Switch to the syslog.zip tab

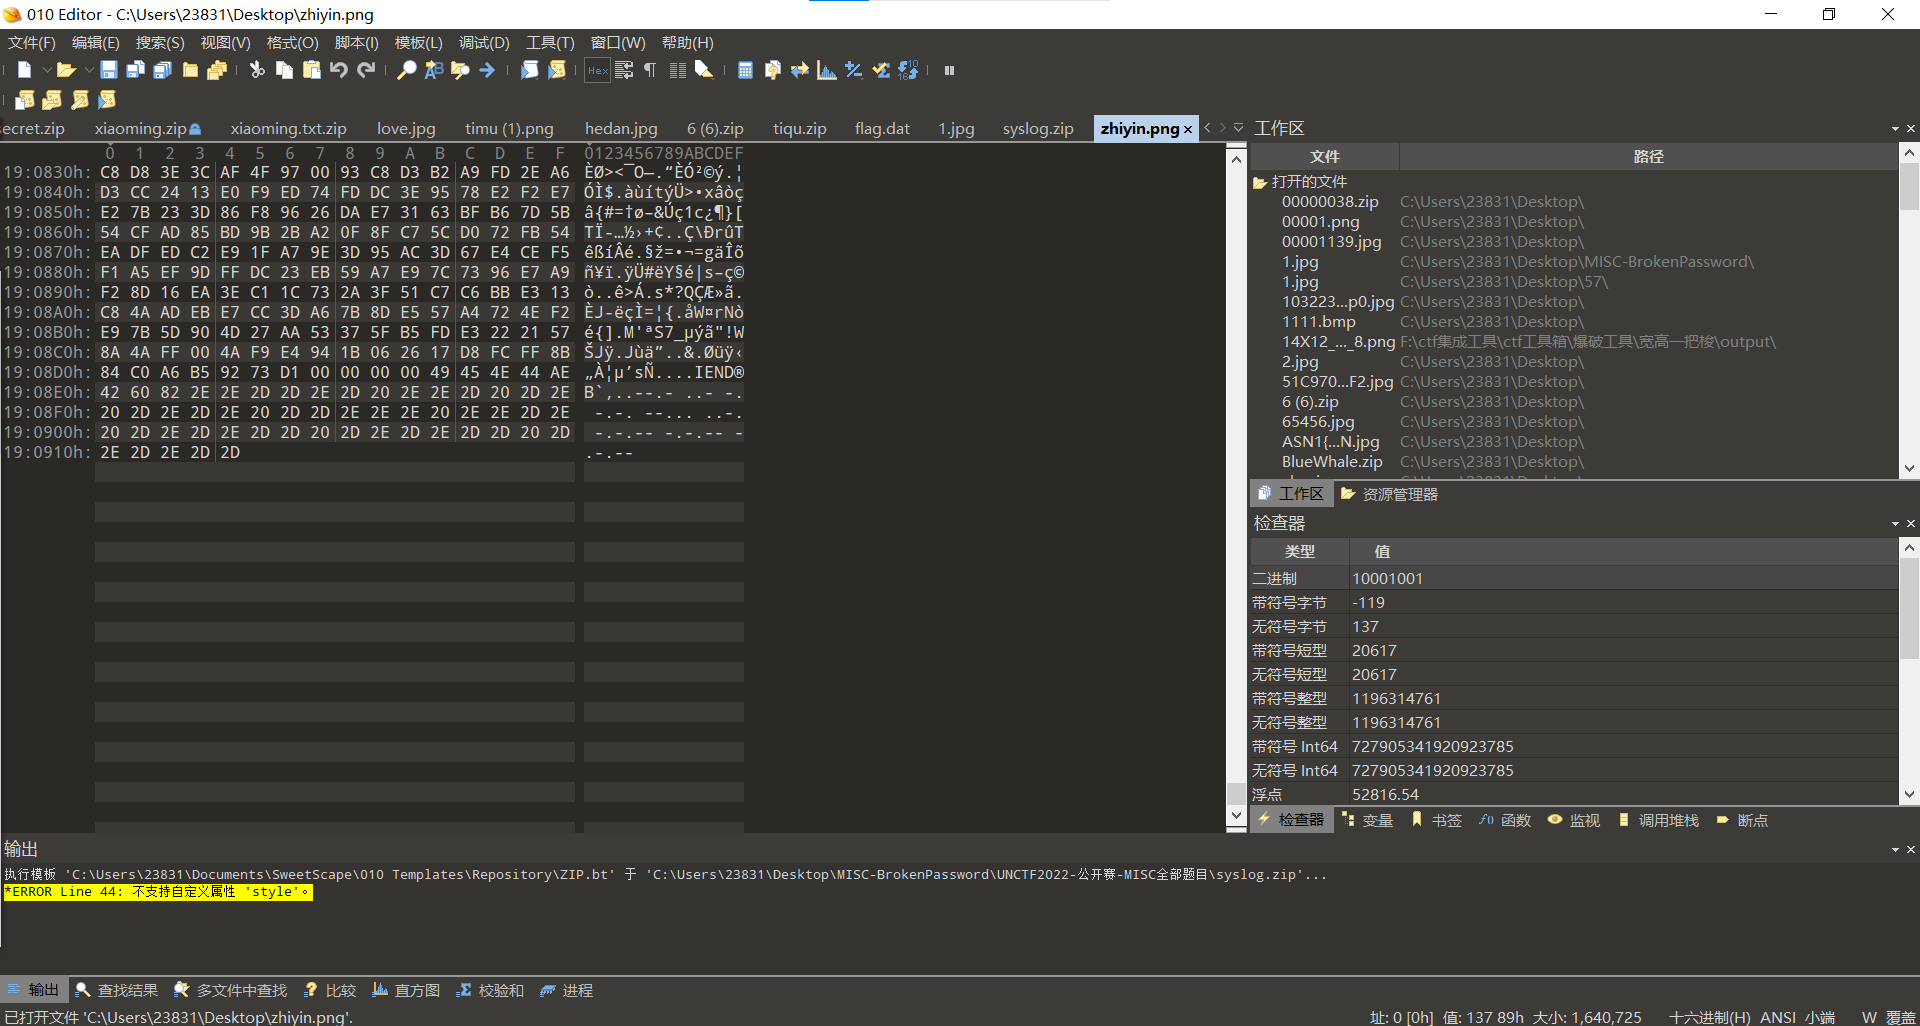click(1038, 129)
